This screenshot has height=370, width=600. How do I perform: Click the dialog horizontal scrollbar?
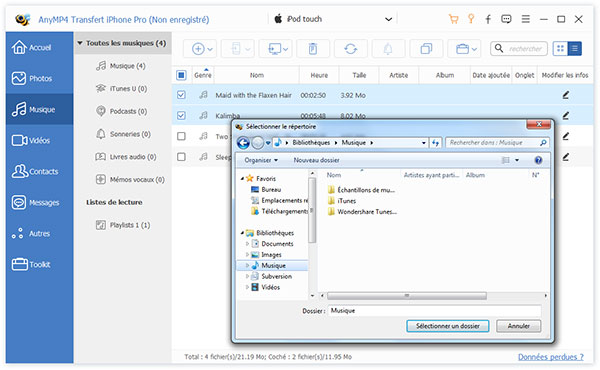407,296
